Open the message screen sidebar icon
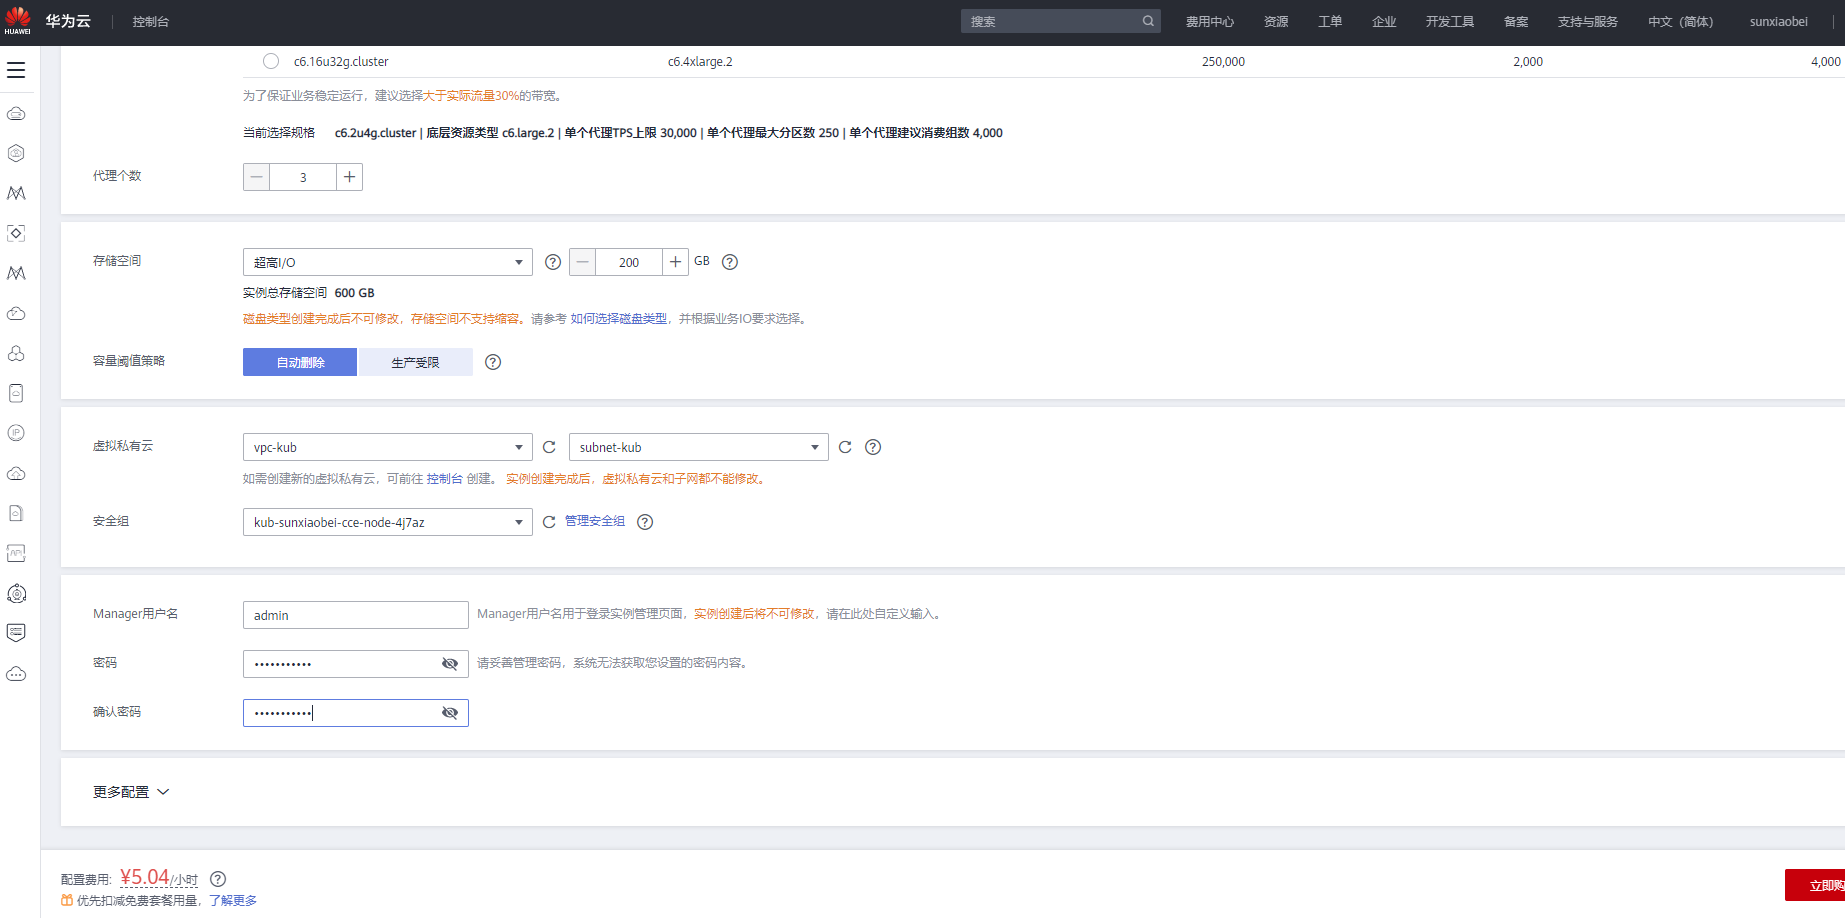 coord(16,633)
